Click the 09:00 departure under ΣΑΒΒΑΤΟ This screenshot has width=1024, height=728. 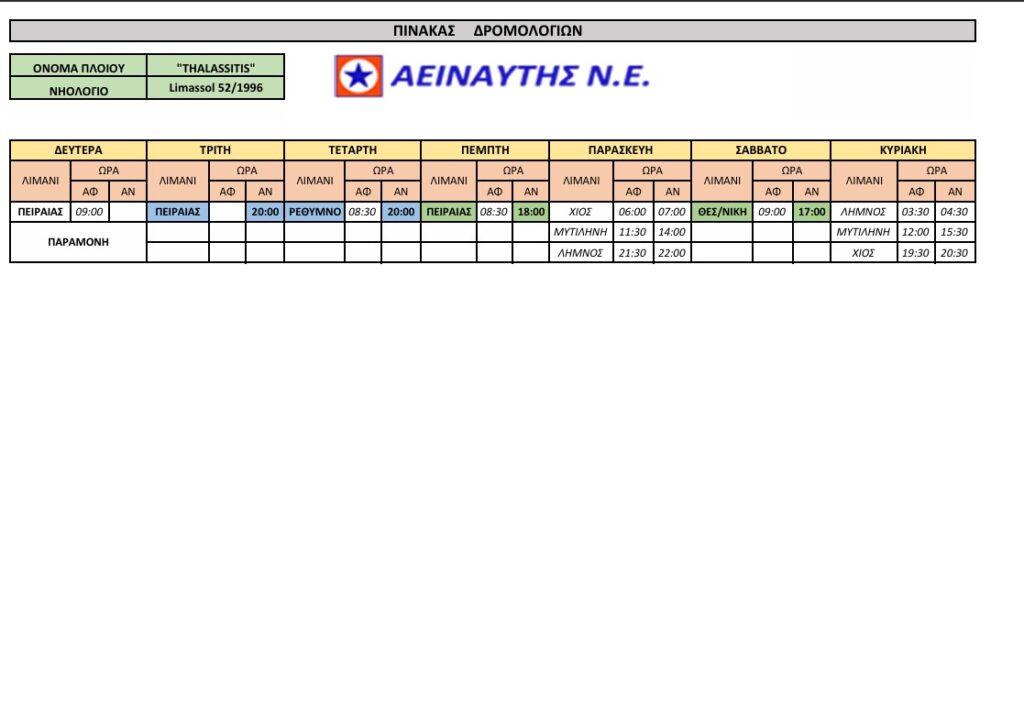772,212
